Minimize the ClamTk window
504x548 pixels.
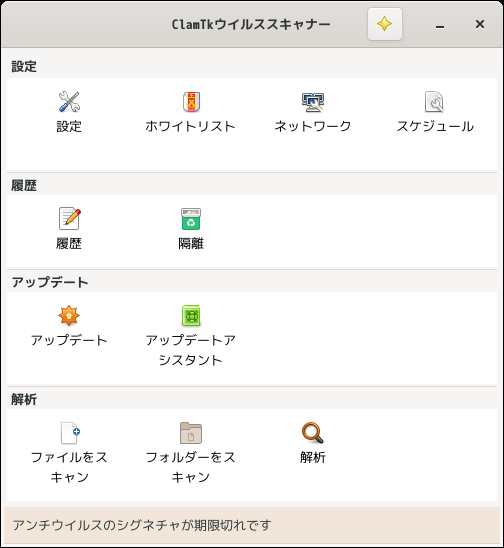pos(440,24)
